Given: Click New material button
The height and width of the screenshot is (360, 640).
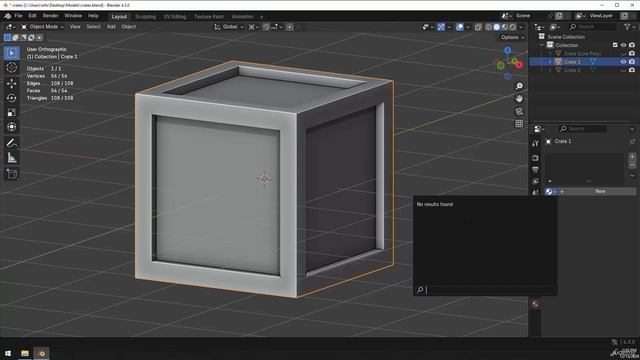Looking at the screenshot, I should coord(600,191).
